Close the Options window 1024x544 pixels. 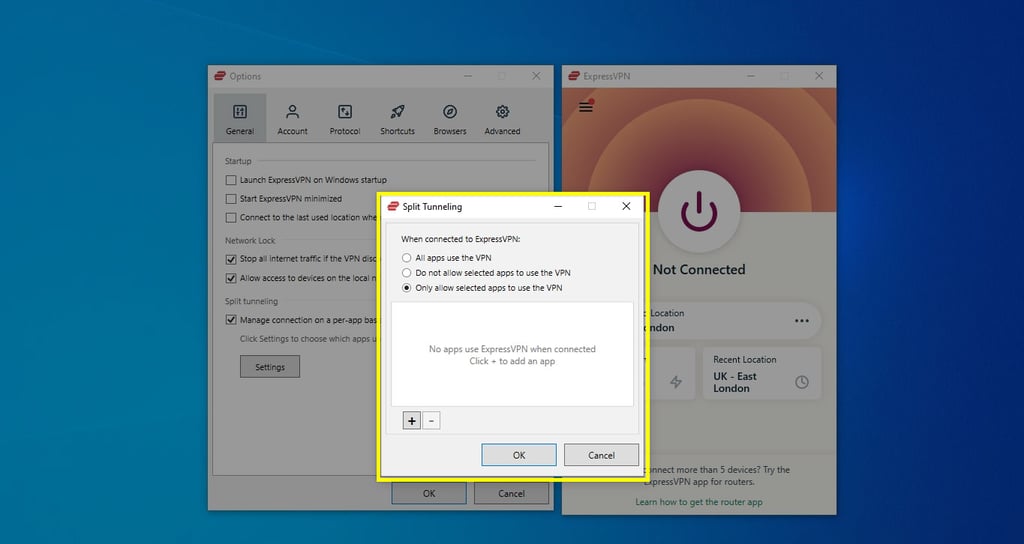click(536, 76)
